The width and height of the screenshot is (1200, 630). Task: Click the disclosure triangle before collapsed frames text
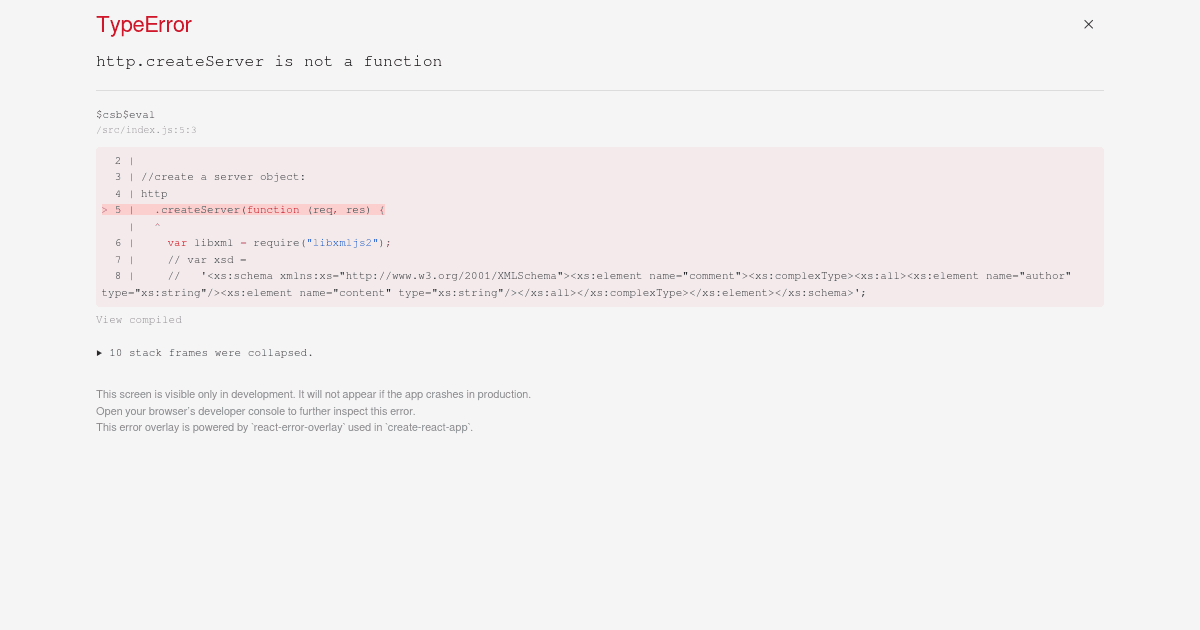click(100, 353)
